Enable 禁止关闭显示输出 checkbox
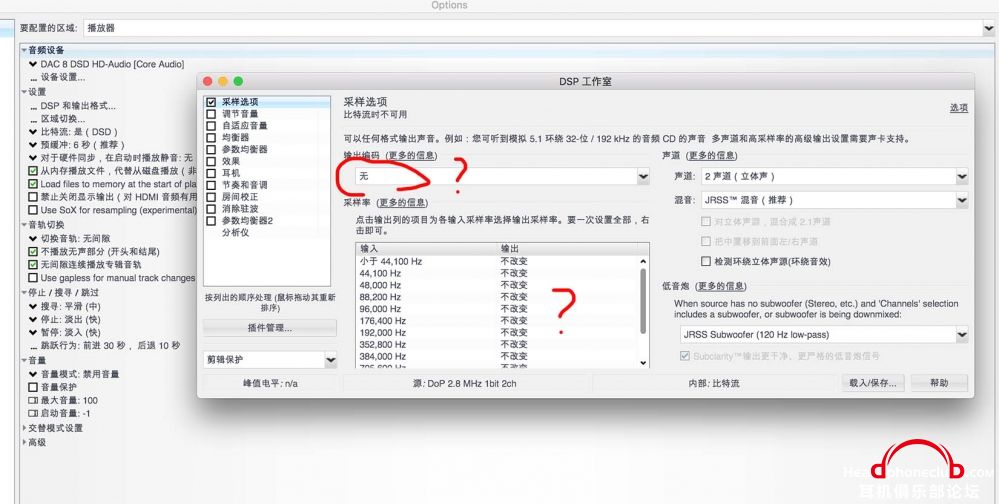Screen dimensions: 999x504 click(32, 197)
